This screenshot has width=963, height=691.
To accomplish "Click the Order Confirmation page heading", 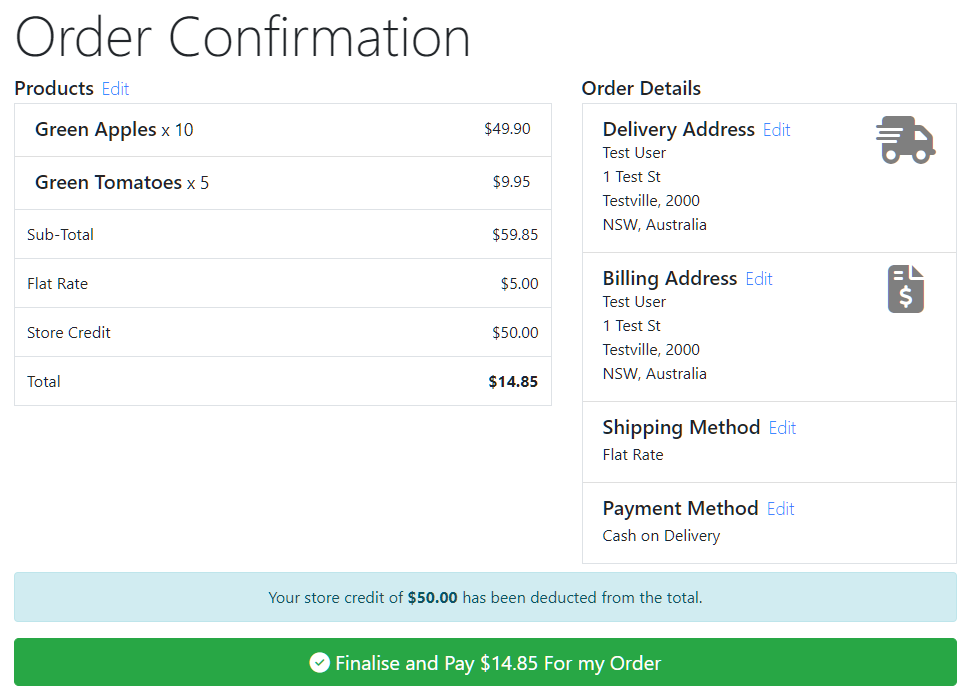I will pyautogui.click(x=243, y=37).
